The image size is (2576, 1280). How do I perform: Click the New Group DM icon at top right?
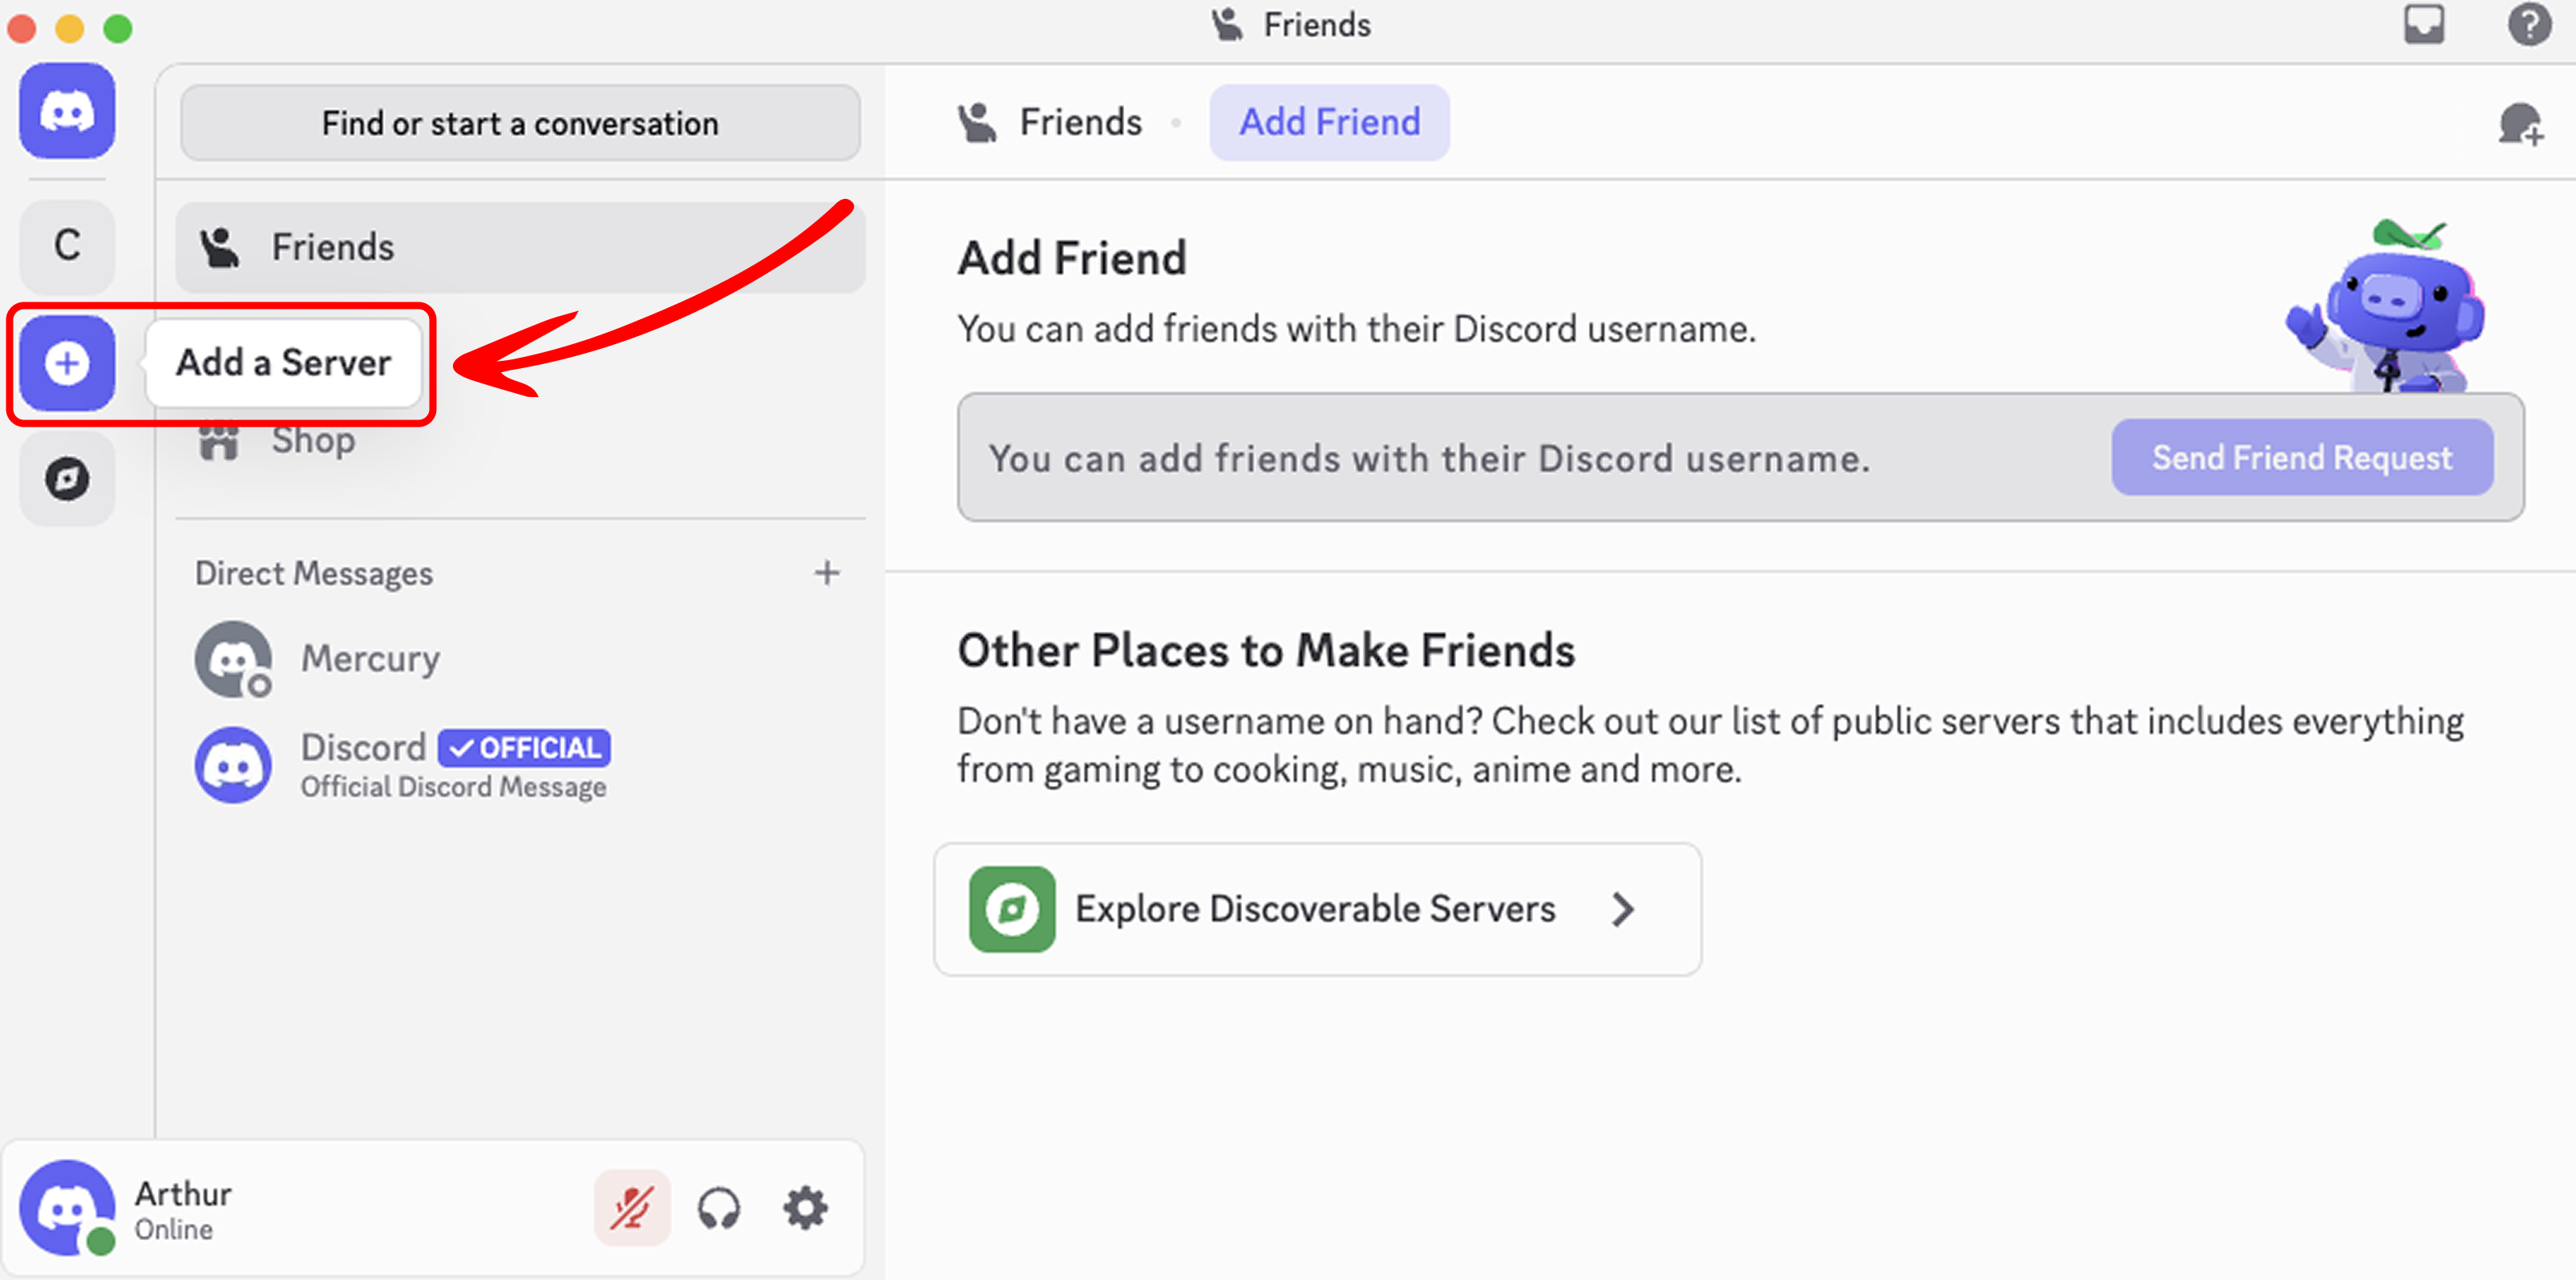pyautogui.click(x=2520, y=124)
